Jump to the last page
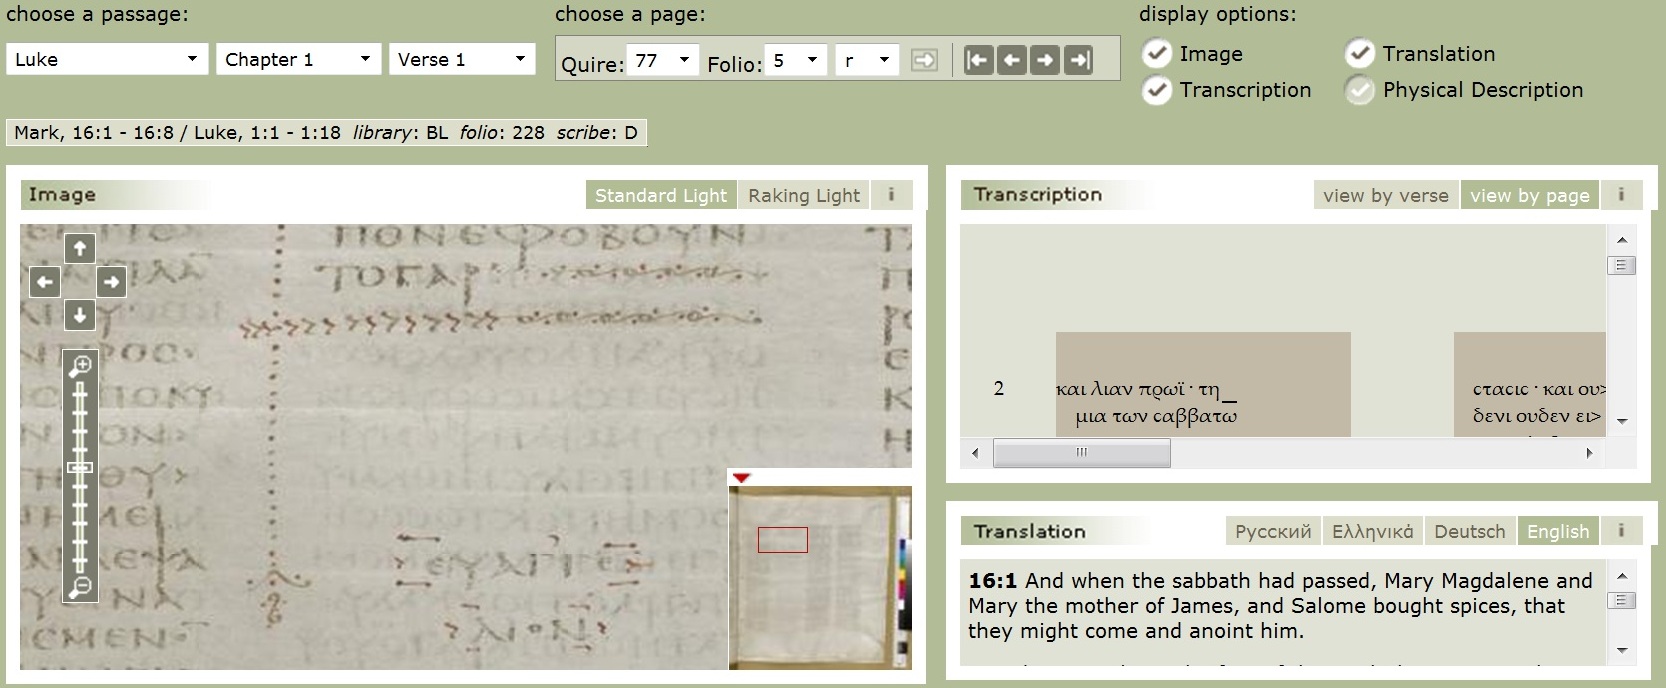1666x688 pixels. (1079, 60)
